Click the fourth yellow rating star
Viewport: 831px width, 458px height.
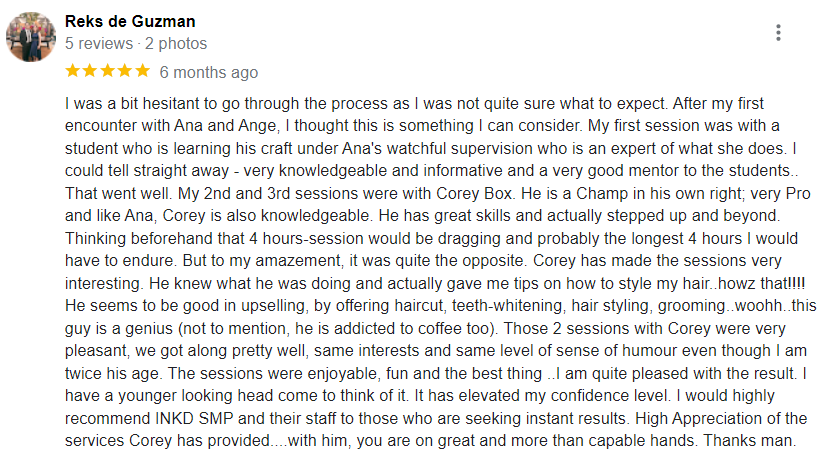(125, 71)
